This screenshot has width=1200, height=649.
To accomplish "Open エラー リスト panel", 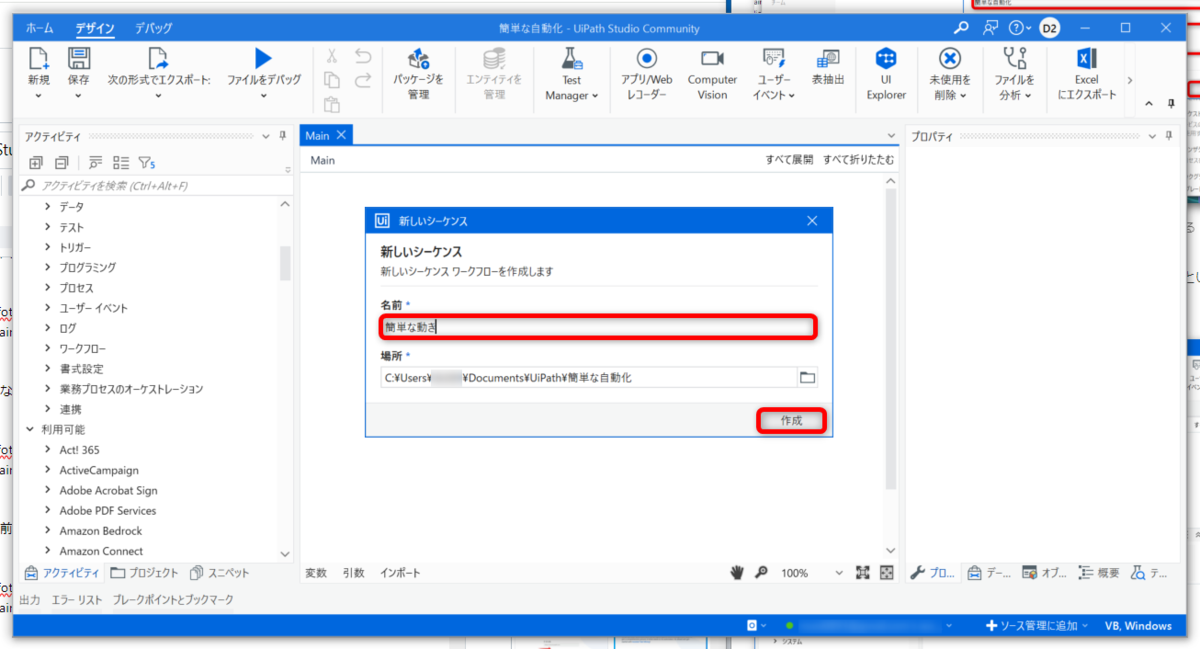I will point(77,600).
